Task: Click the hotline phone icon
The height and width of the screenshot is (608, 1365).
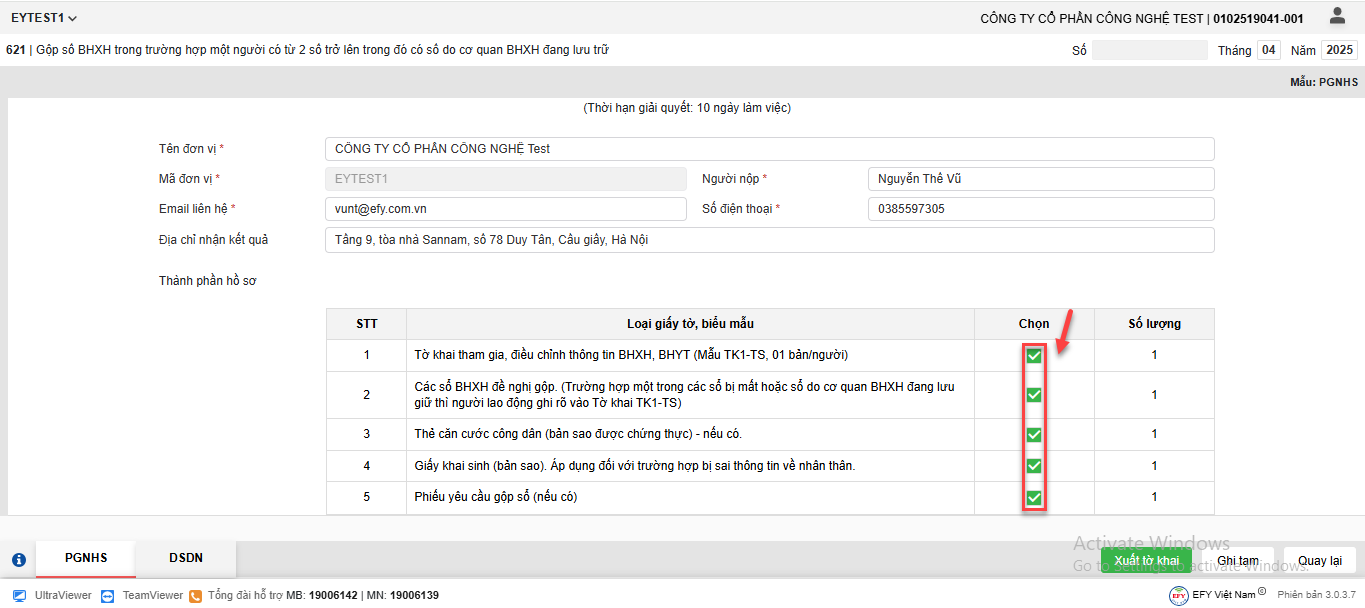Action: [x=196, y=595]
